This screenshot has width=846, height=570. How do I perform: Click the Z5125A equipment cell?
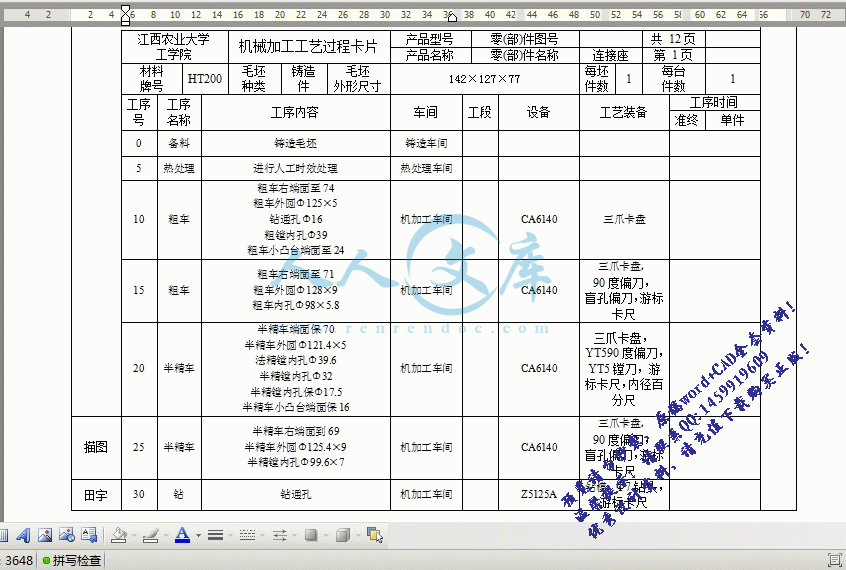538,494
